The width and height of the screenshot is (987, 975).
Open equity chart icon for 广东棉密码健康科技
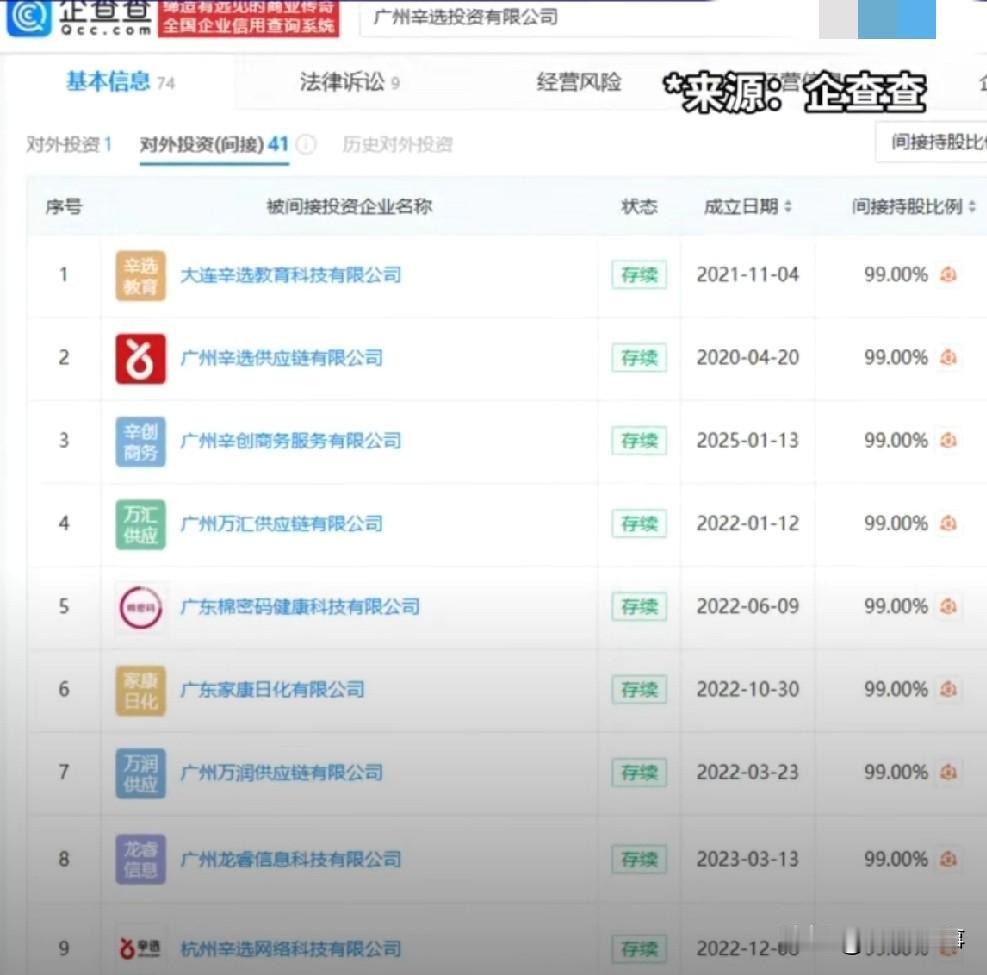[949, 606]
